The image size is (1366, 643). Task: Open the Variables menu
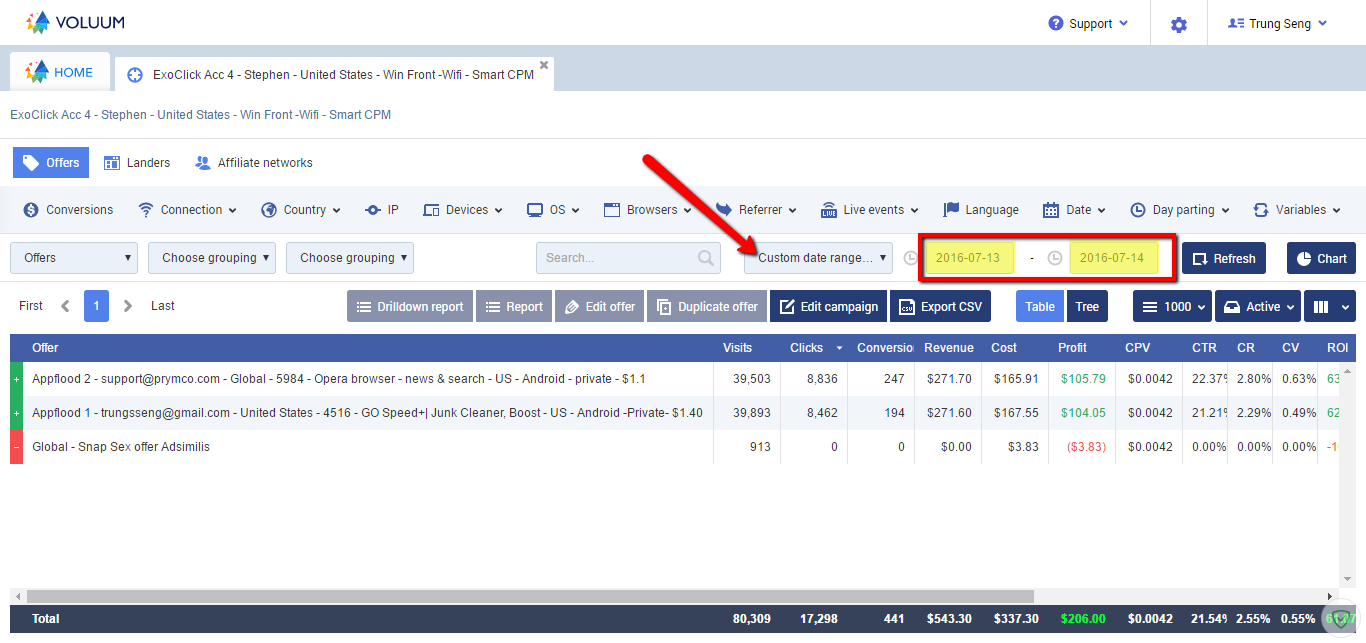pyautogui.click(x=1297, y=210)
